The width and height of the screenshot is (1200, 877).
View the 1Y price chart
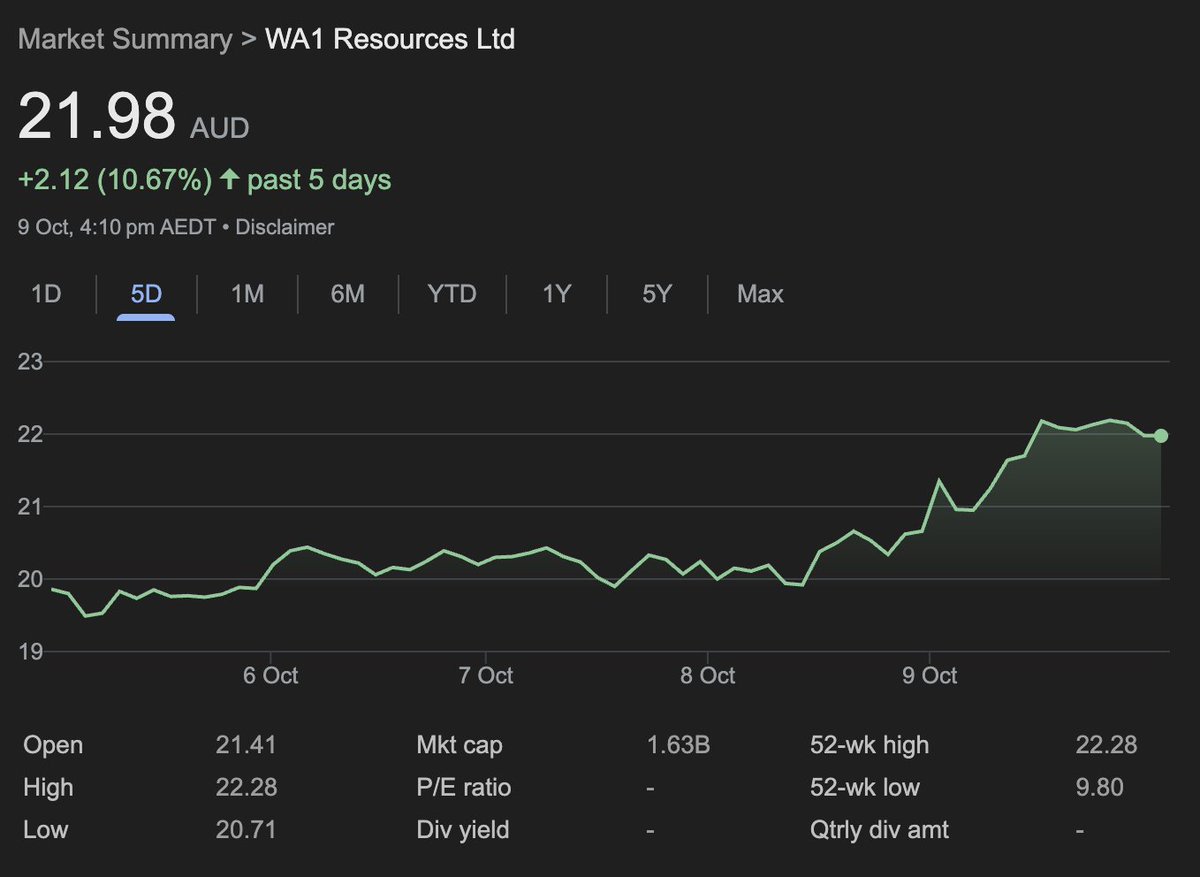(556, 293)
